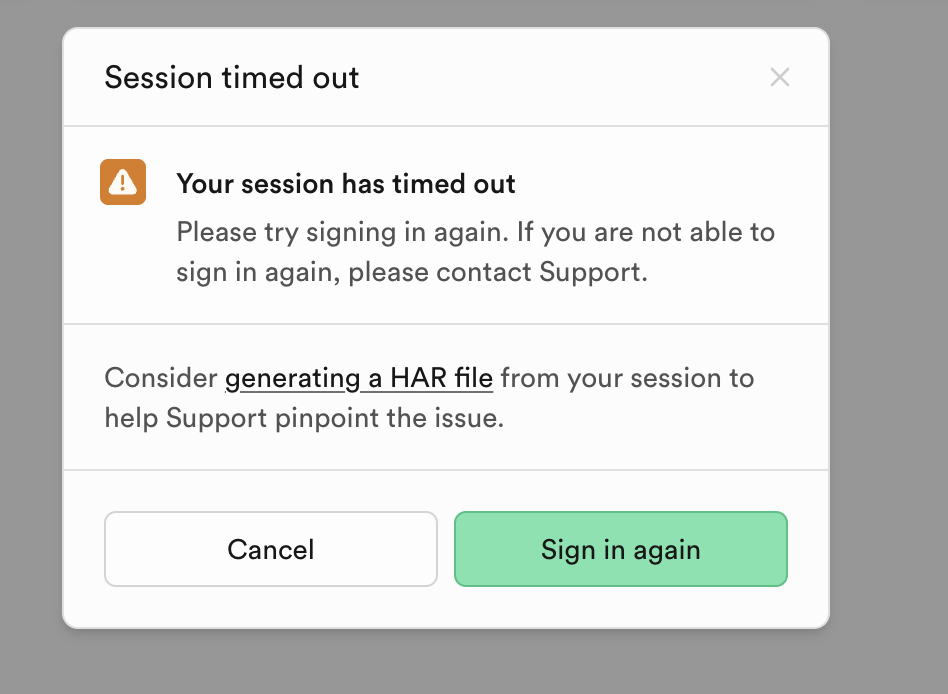Click the words sign in again, in body text
The height and width of the screenshot is (694, 948).
pos(258,273)
